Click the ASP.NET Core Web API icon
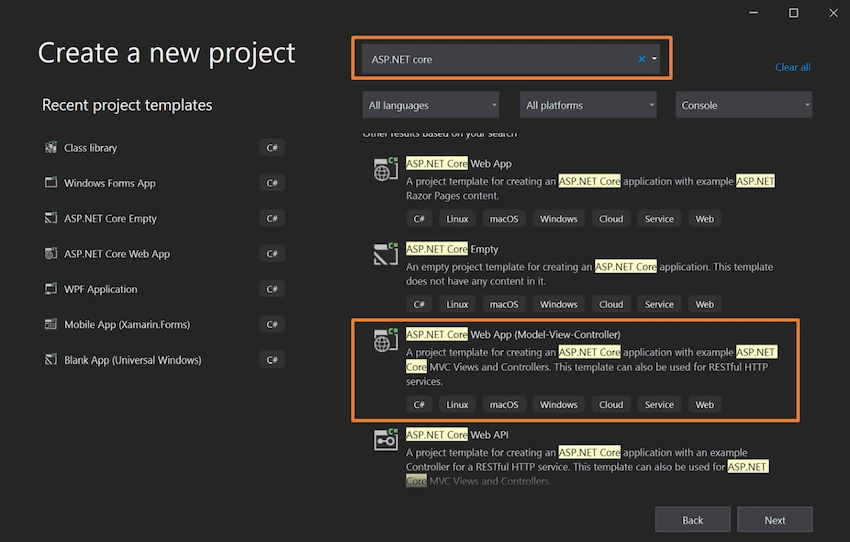 click(x=385, y=440)
